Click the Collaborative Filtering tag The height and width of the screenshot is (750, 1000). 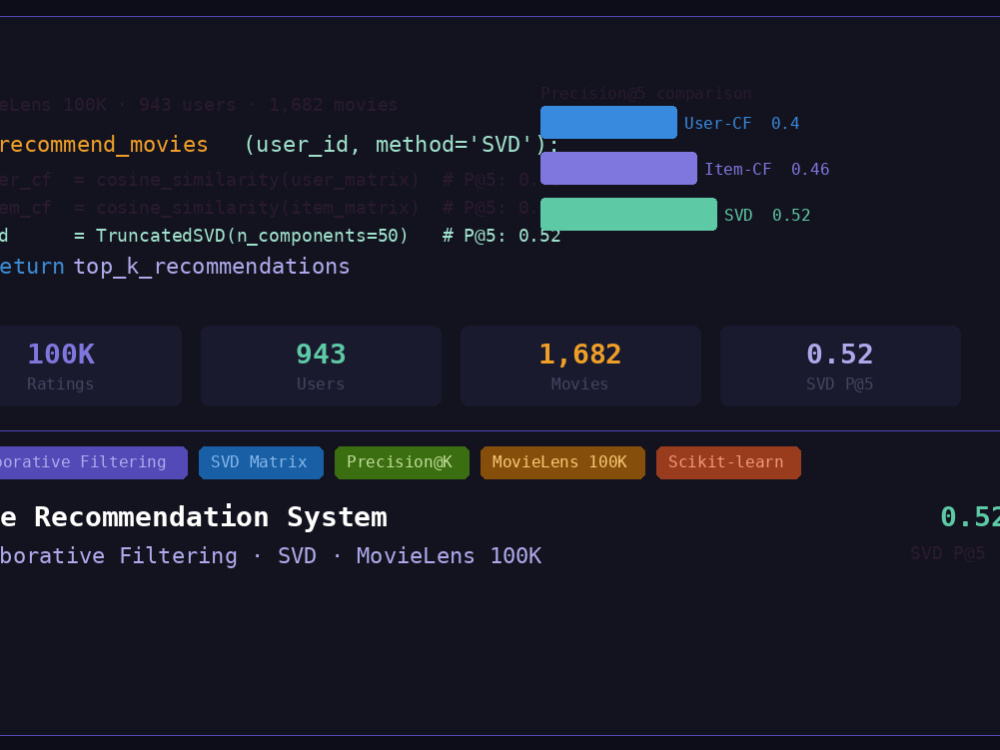(x=93, y=462)
